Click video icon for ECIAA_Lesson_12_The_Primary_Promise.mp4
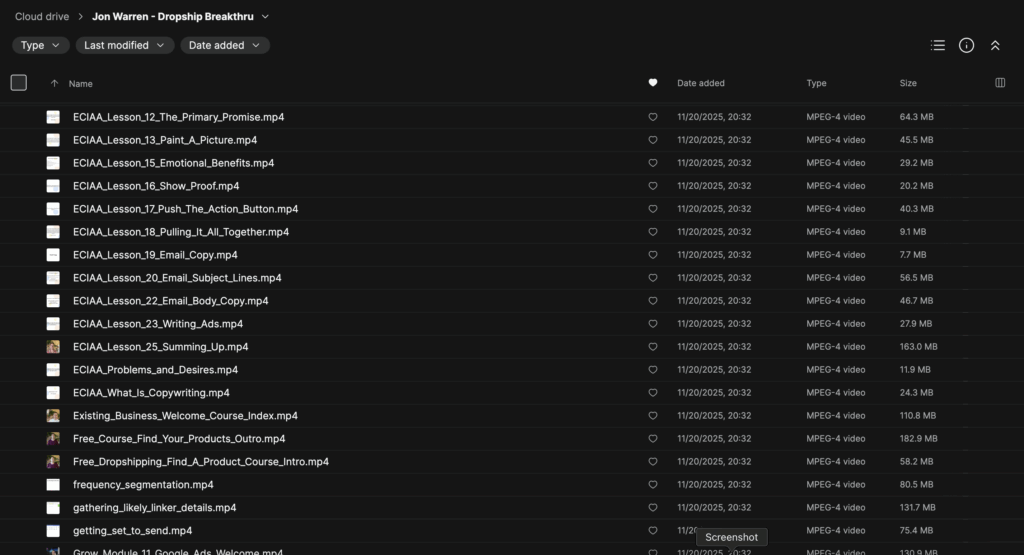The width and height of the screenshot is (1024, 555). coord(53,117)
